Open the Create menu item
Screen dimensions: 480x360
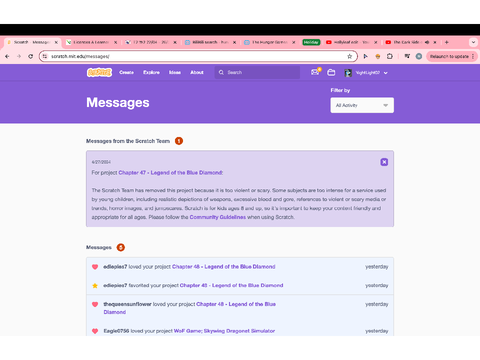pyautogui.click(x=126, y=72)
